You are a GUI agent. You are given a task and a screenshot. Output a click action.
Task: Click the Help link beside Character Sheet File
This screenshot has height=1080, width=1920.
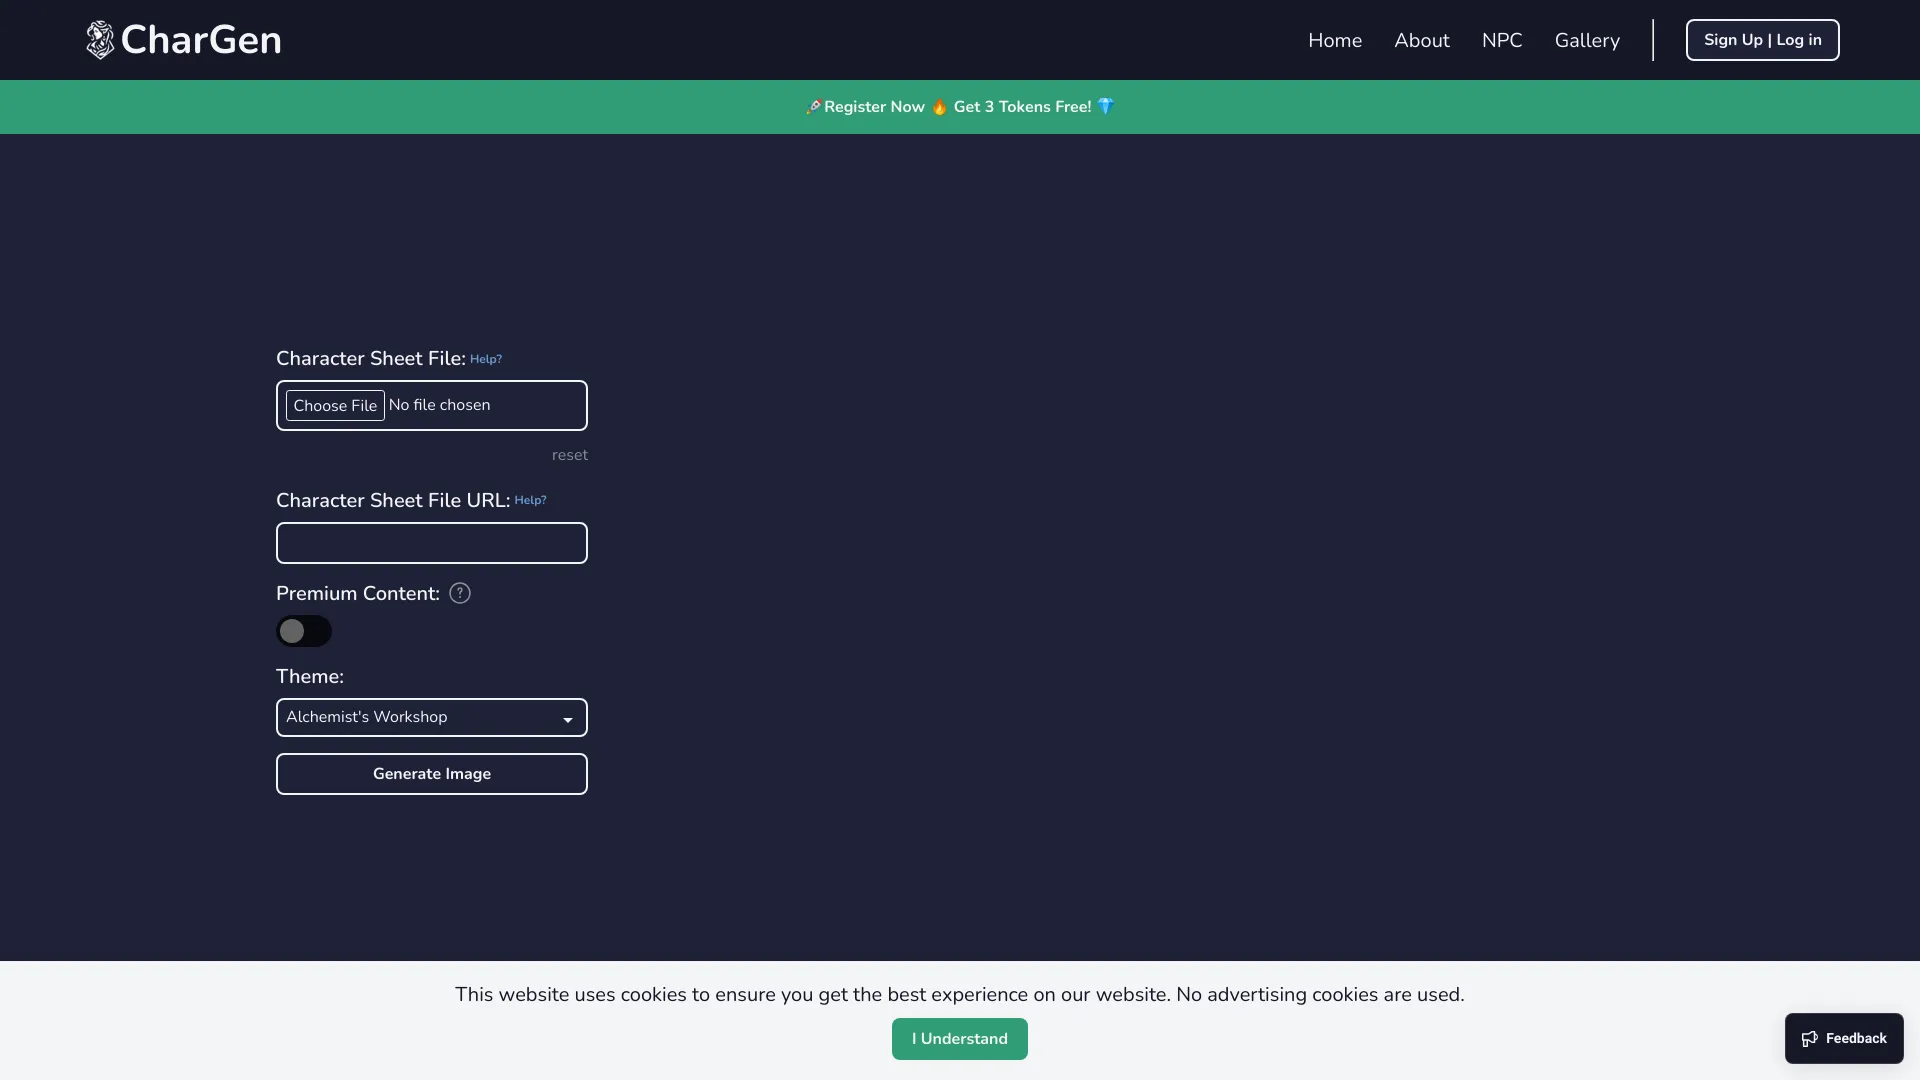(x=486, y=359)
